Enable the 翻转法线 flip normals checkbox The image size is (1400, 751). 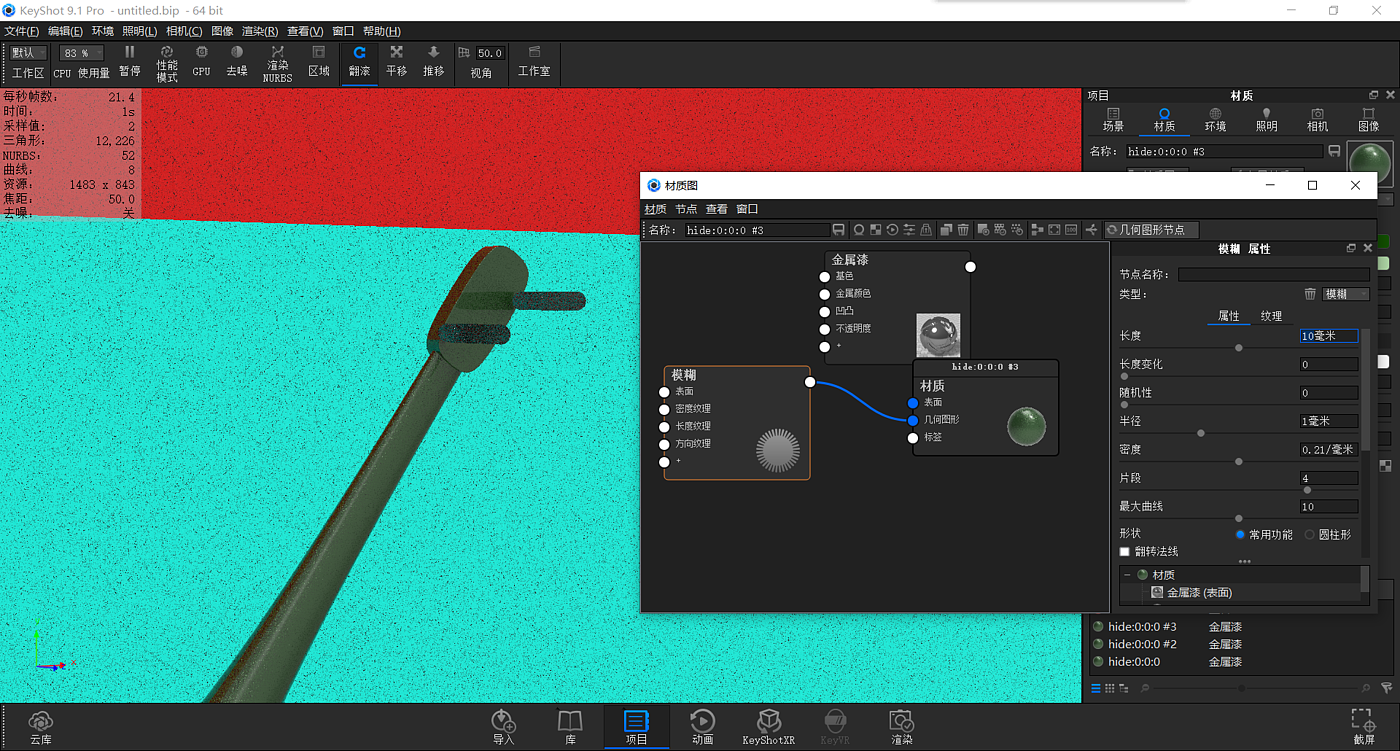click(x=1125, y=552)
